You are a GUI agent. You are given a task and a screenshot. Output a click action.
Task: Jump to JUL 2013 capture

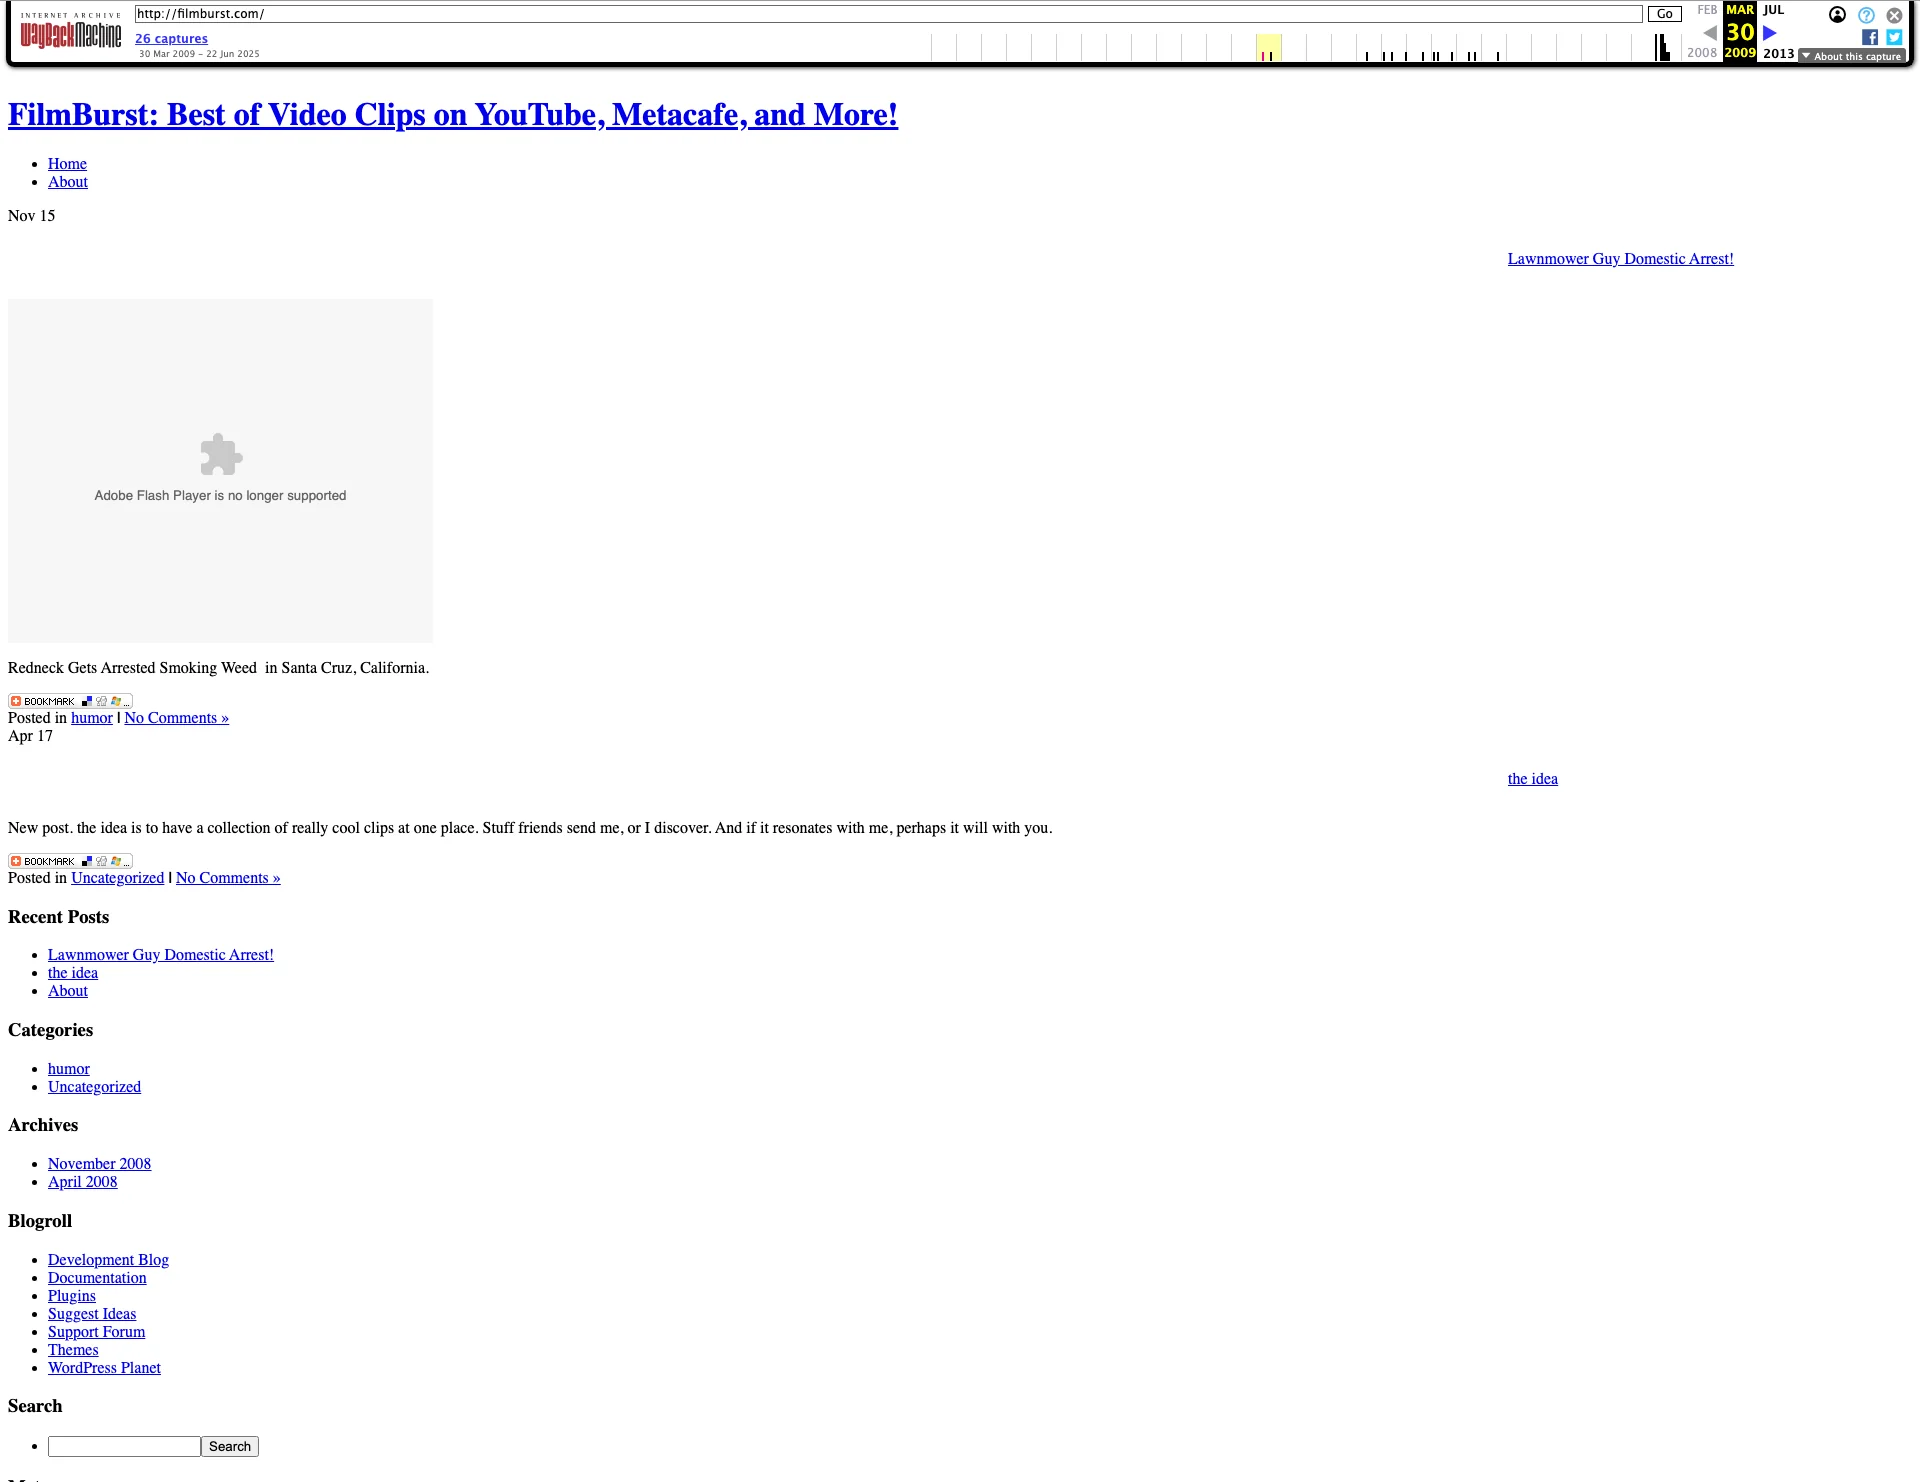point(1773,10)
